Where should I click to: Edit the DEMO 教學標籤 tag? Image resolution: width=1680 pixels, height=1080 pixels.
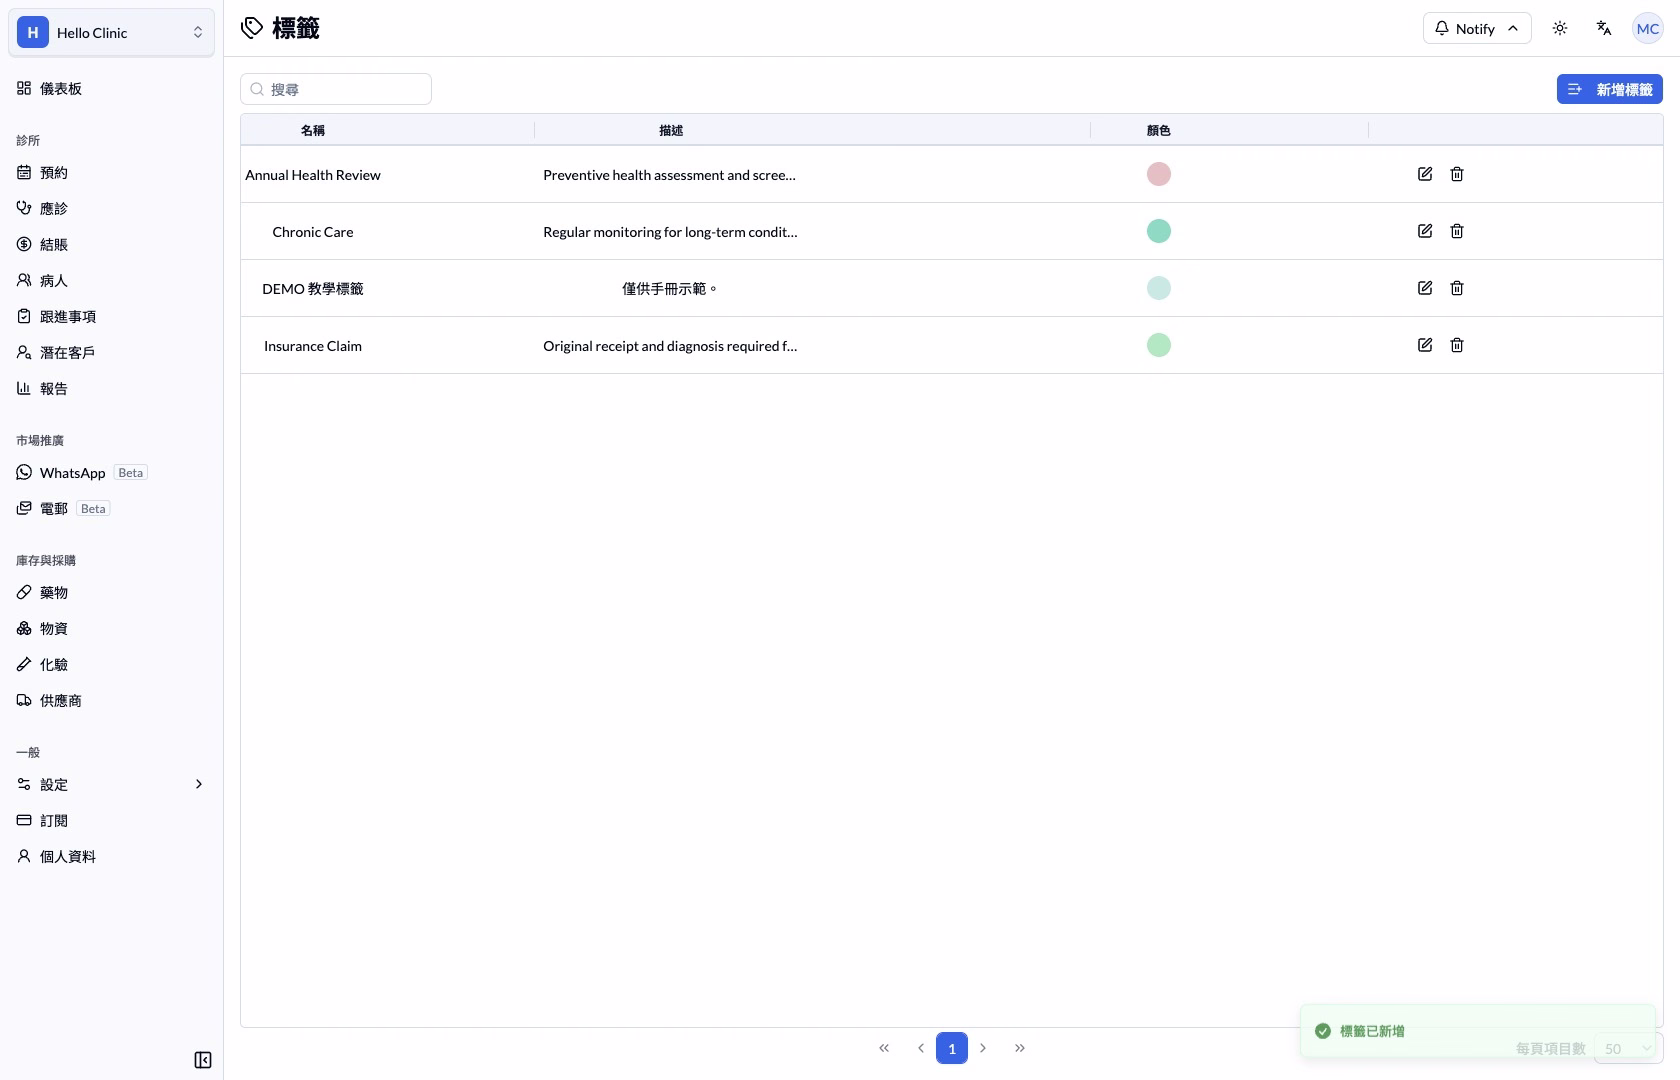pyautogui.click(x=1425, y=288)
